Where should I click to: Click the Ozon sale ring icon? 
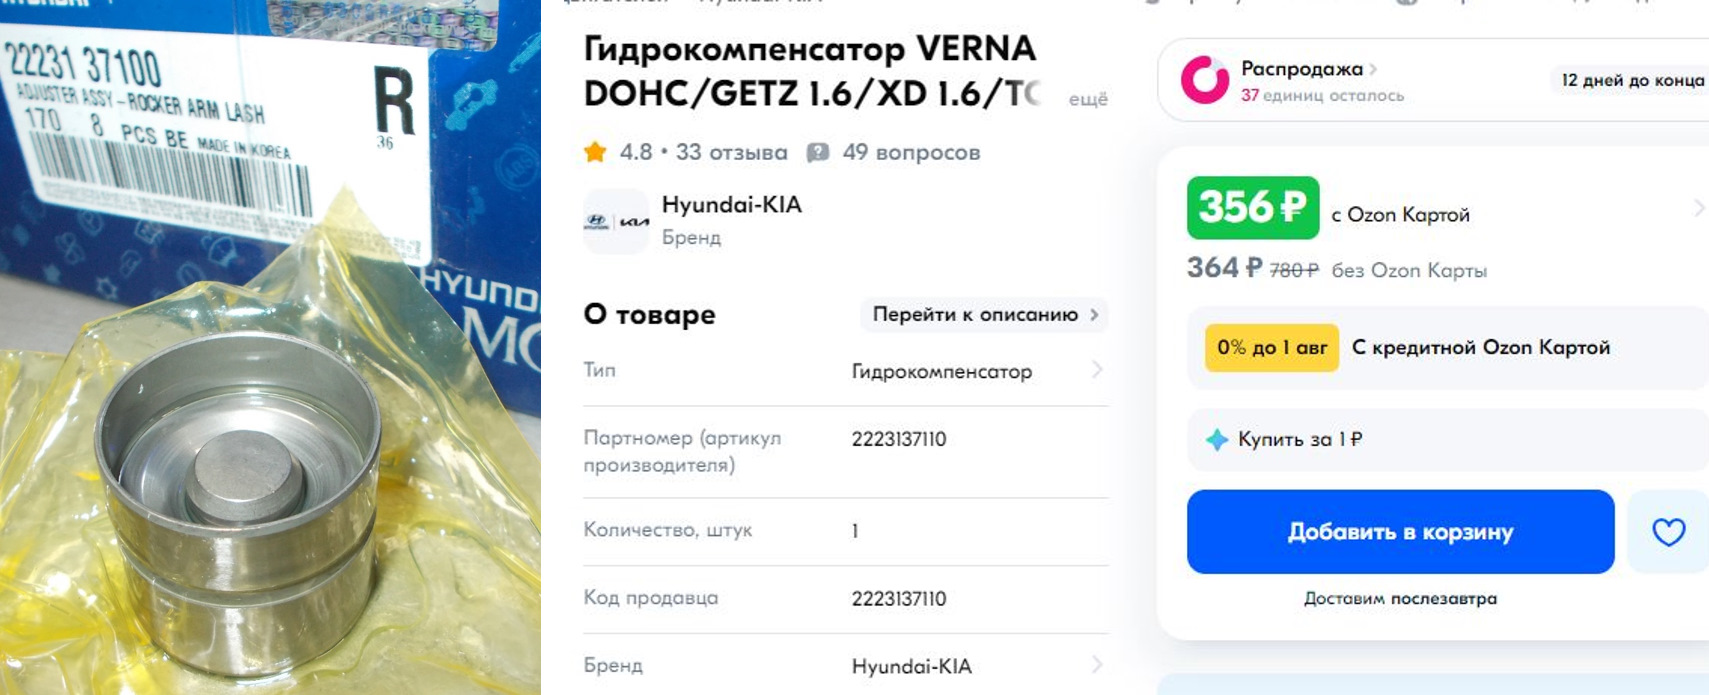coord(1205,80)
